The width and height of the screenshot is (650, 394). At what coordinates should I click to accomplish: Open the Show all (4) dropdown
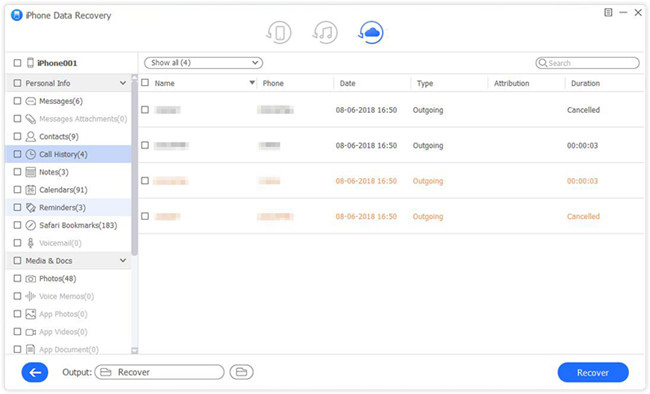coord(204,63)
